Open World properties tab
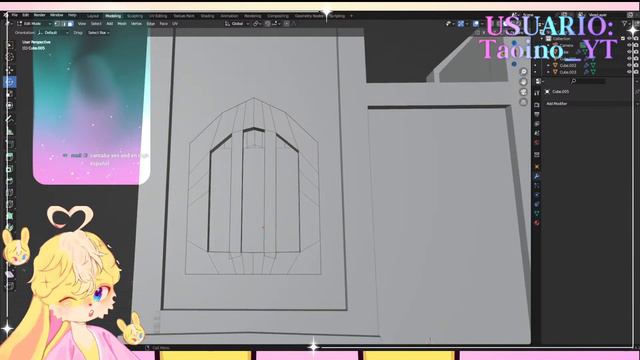 [x=537, y=142]
